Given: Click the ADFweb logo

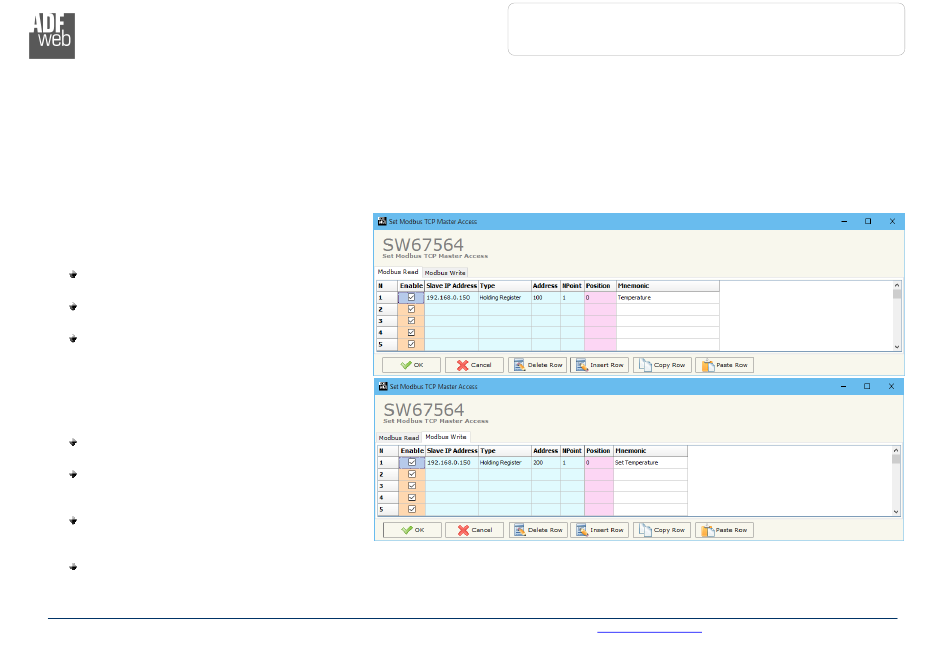Looking at the screenshot, I should (52, 37).
